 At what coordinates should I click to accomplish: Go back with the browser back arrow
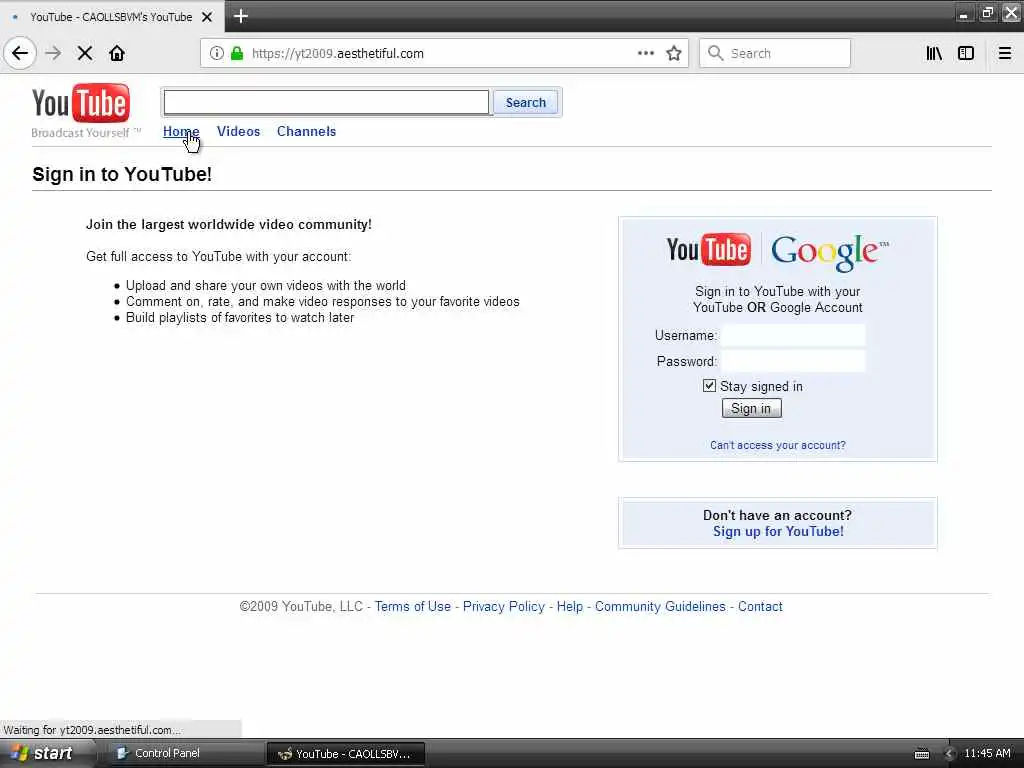point(20,53)
